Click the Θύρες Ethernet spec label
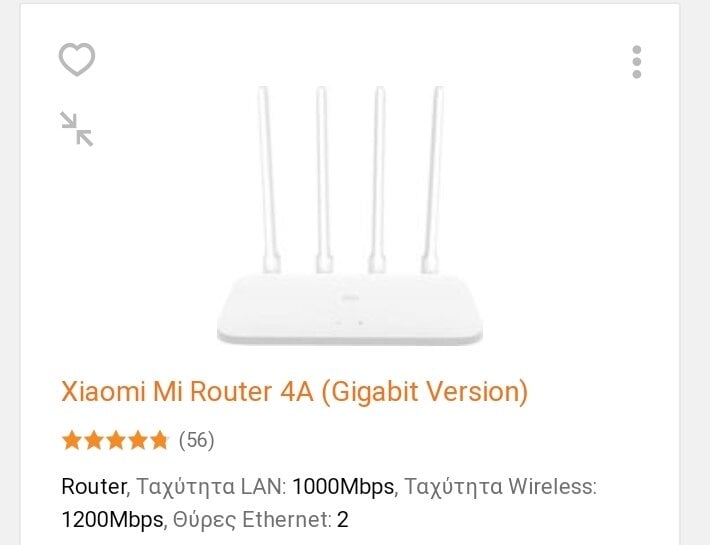 pos(252,519)
